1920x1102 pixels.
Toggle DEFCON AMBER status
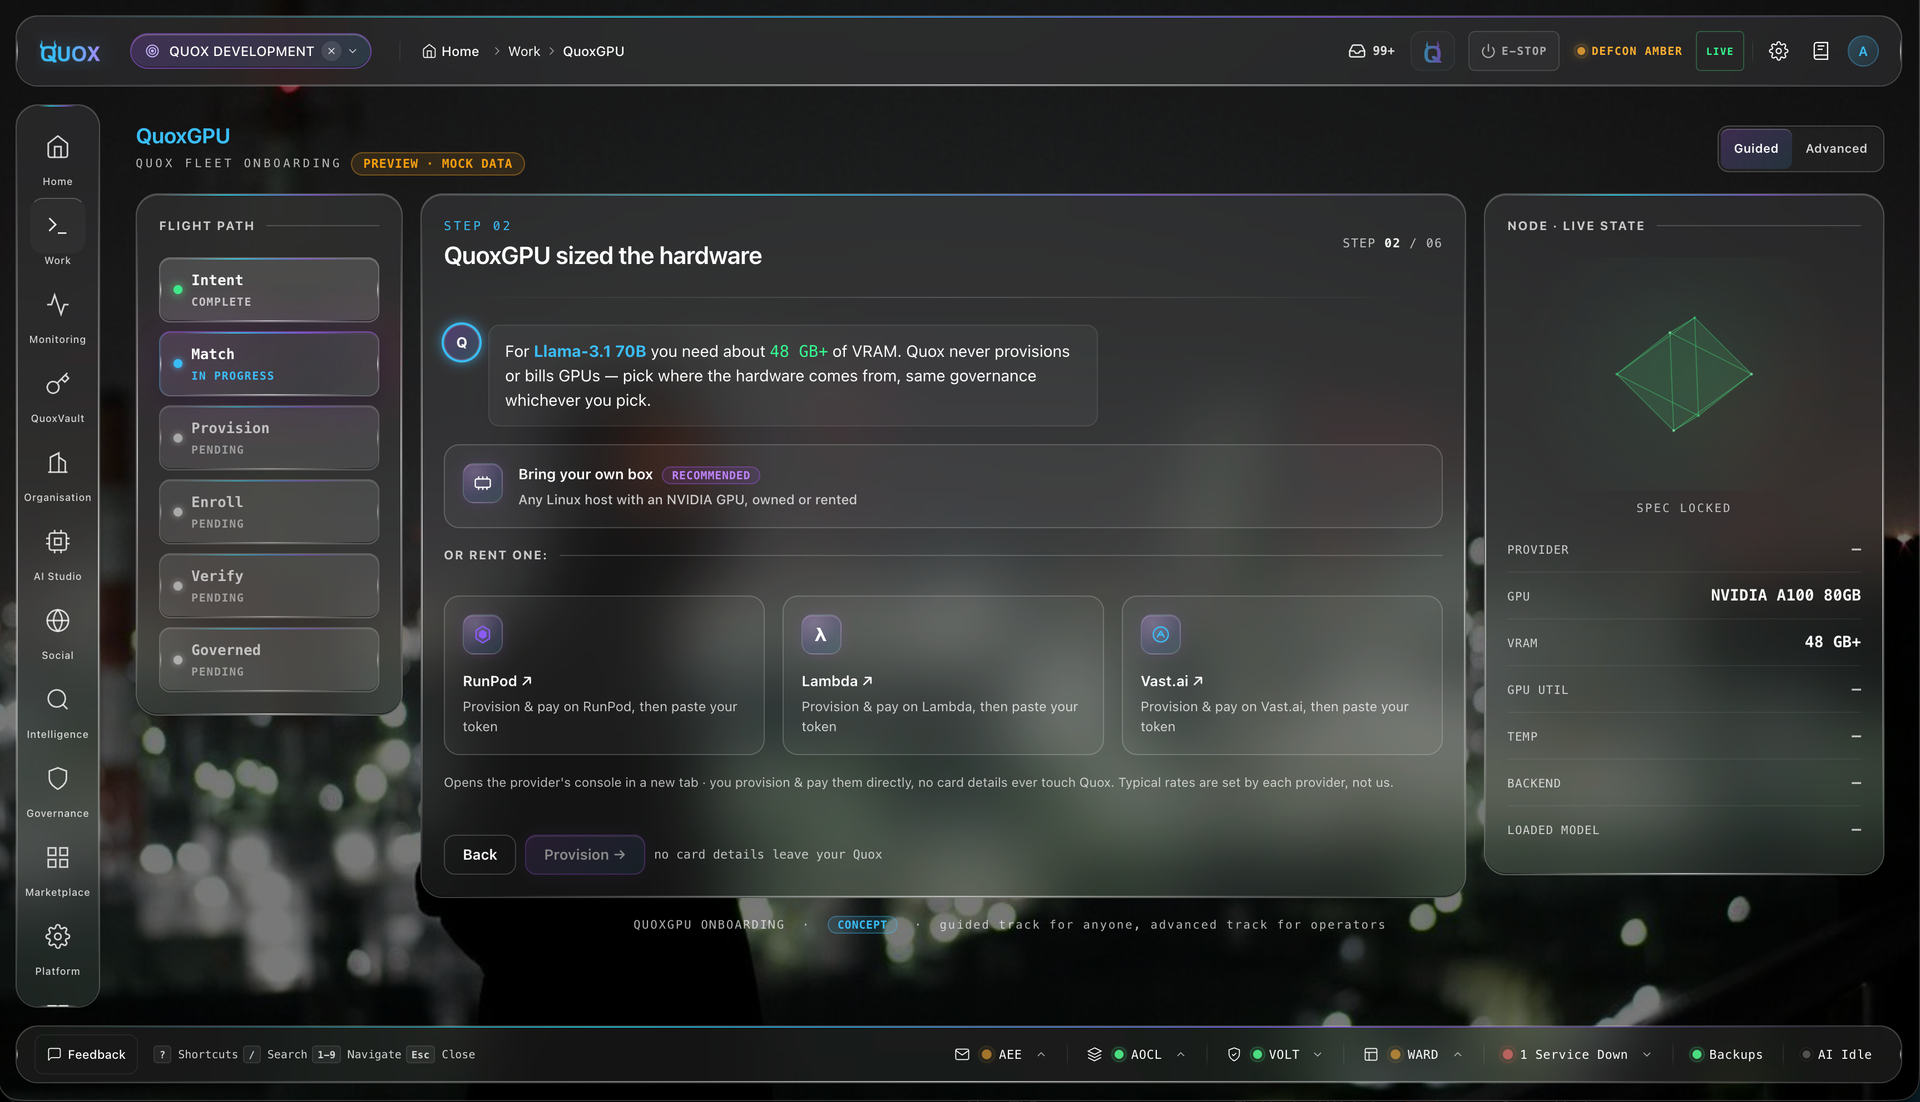pyautogui.click(x=1628, y=51)
